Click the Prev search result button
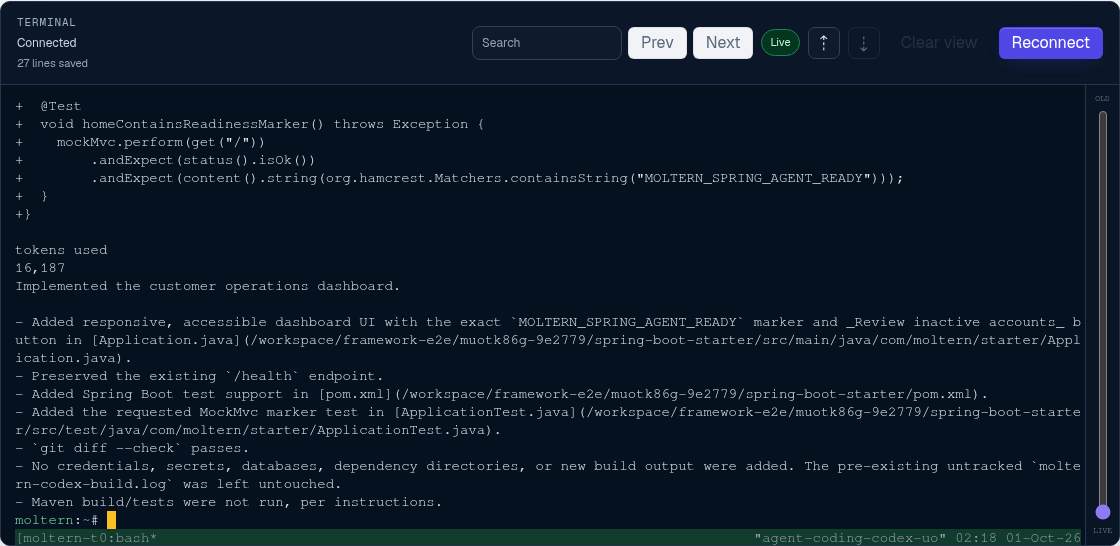This screenshot has height=546, width=1120. [x=657, y=43]
